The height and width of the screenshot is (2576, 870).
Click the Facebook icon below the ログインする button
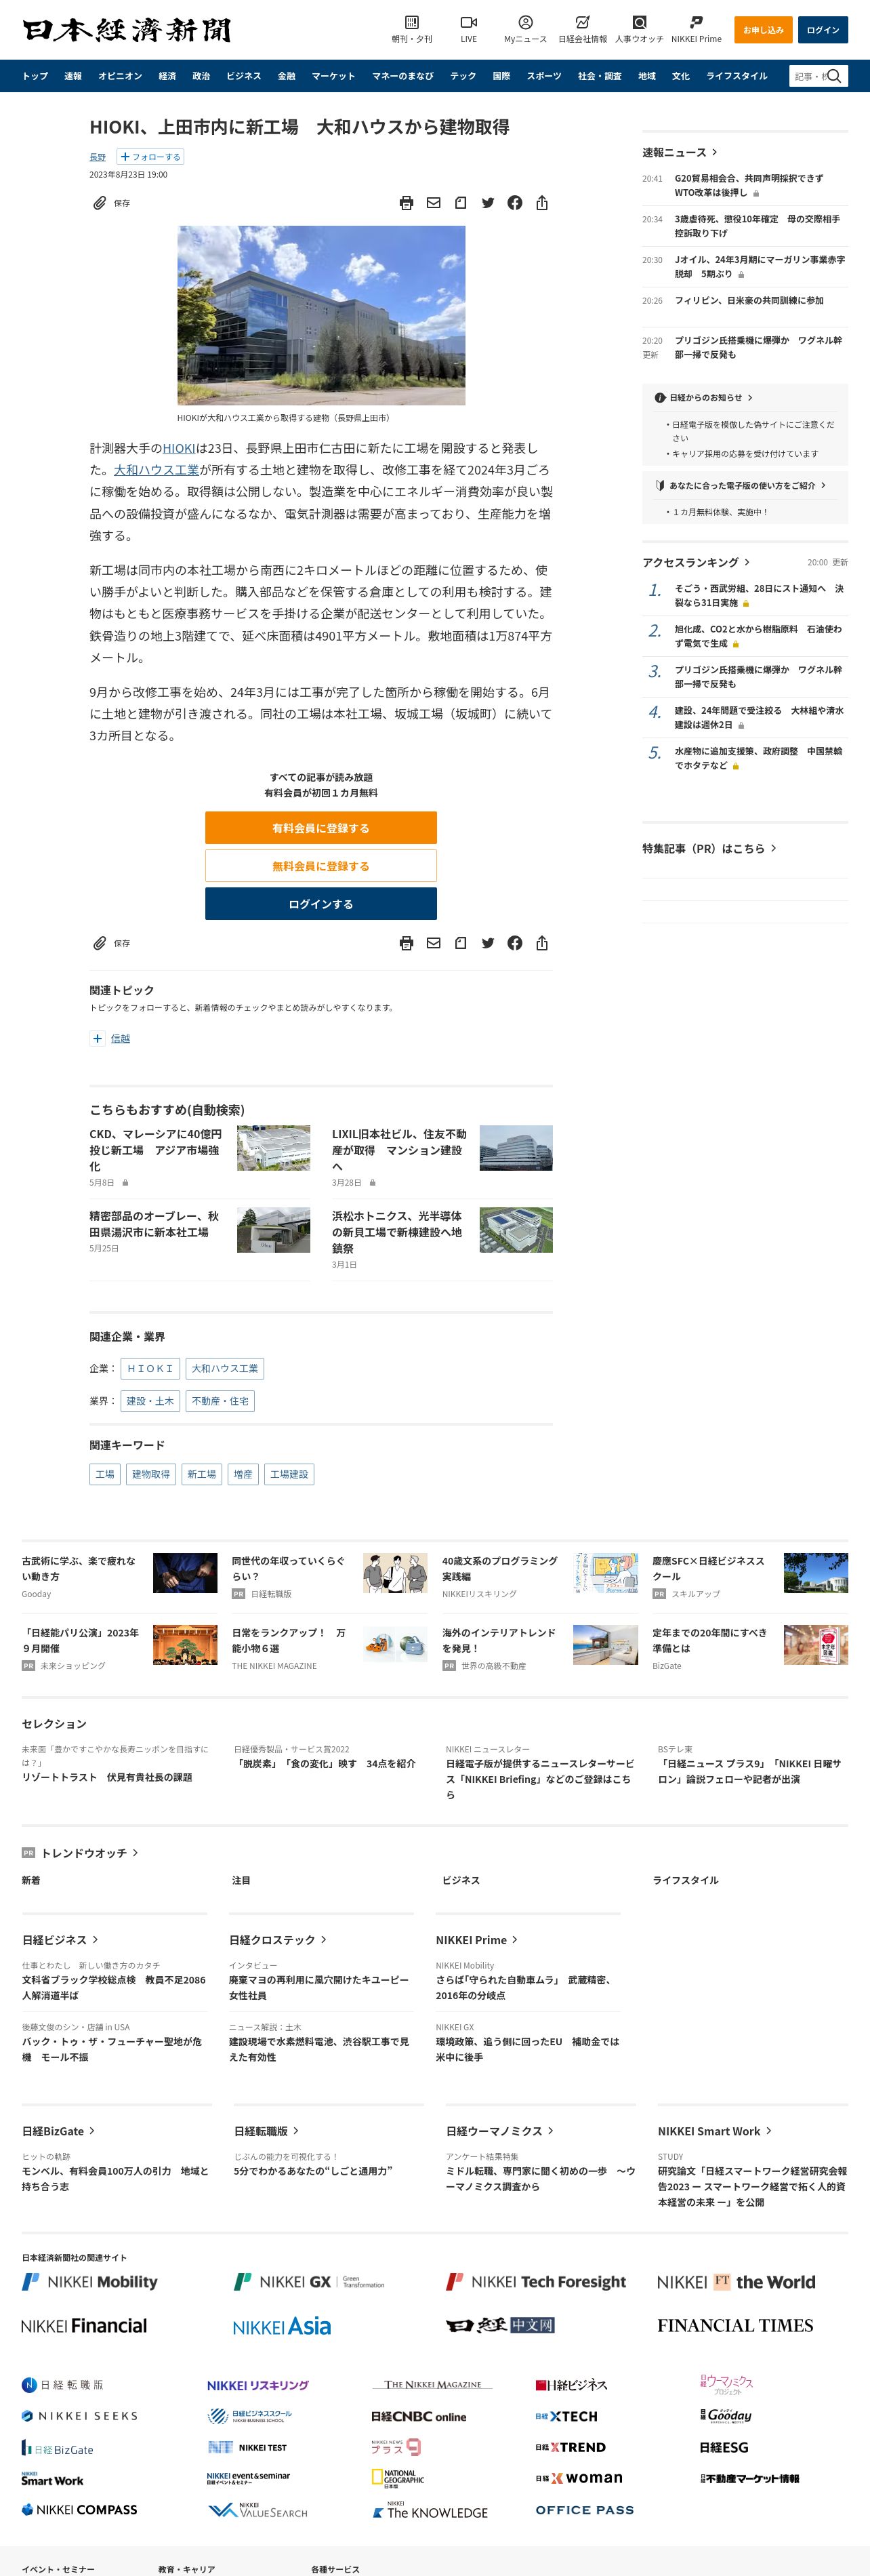(x=514, y=943)
